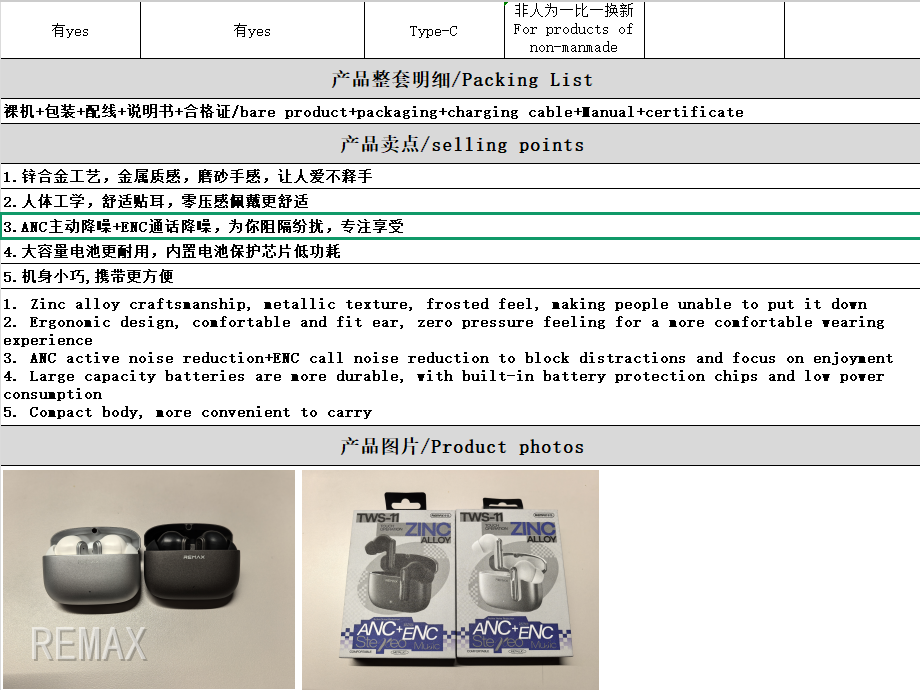Select the TWS-11 Zinc Alloy packaging boxes photo
920x690 pixels.
[x=451, y=580]
